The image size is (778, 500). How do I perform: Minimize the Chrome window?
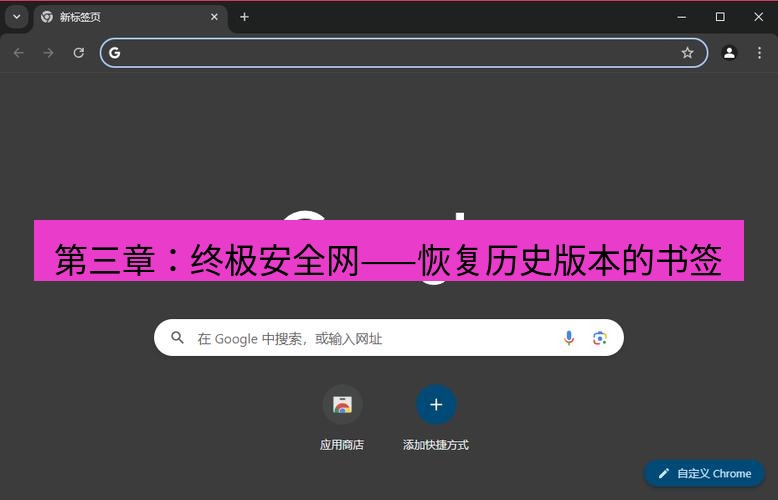pyautogui.click(x=682, y=17)
